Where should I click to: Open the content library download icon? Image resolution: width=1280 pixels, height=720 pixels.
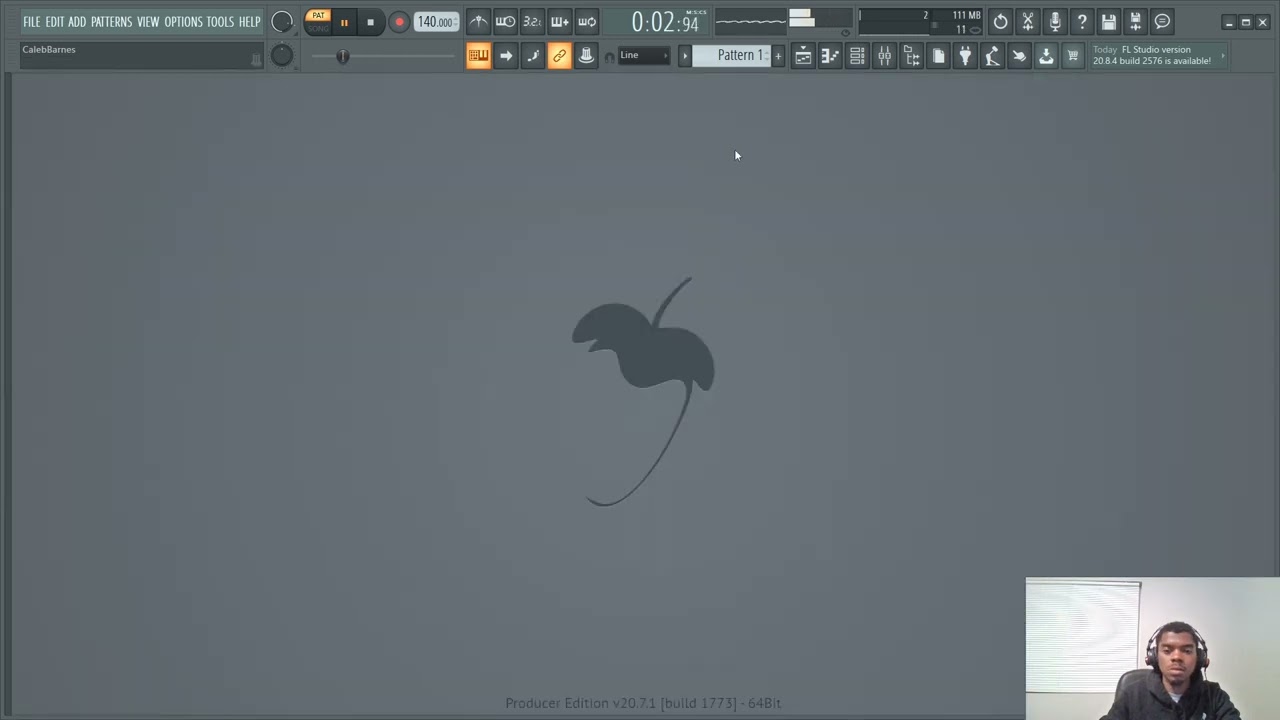[1046, 56]
